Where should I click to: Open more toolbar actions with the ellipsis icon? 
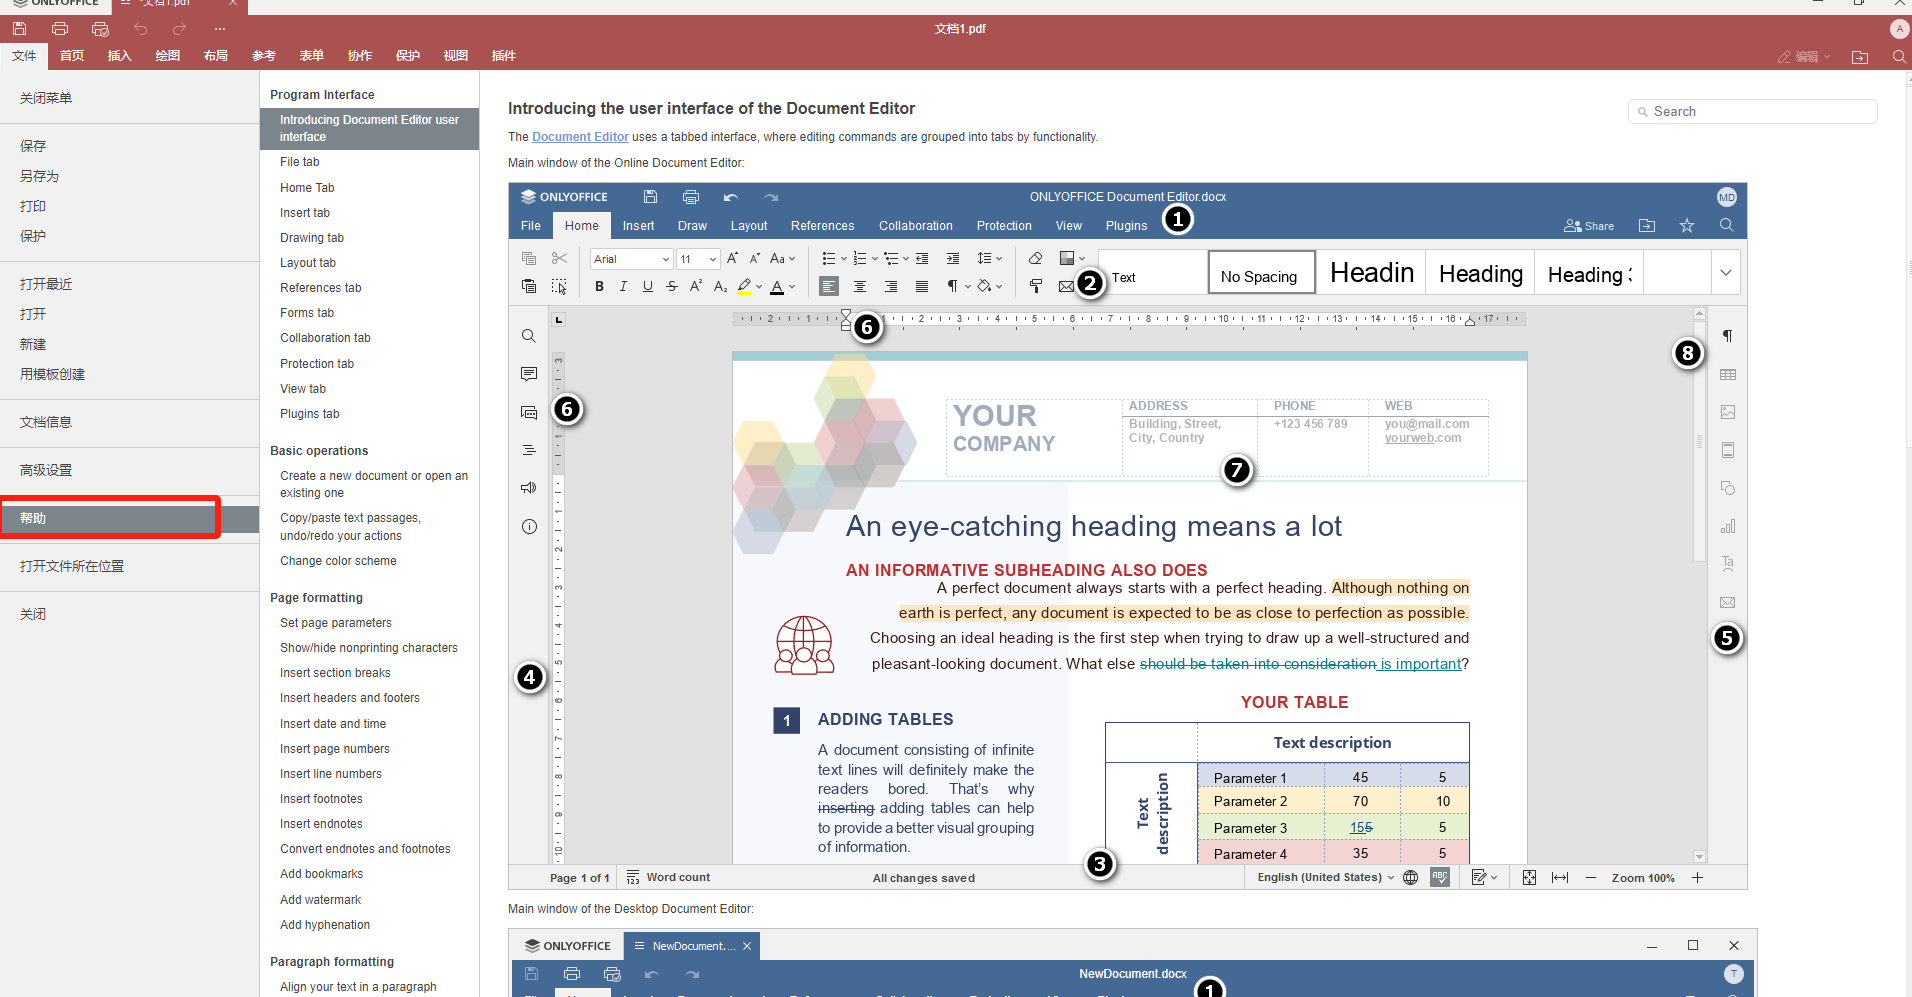pyautogui.click(x=219, y=29)
